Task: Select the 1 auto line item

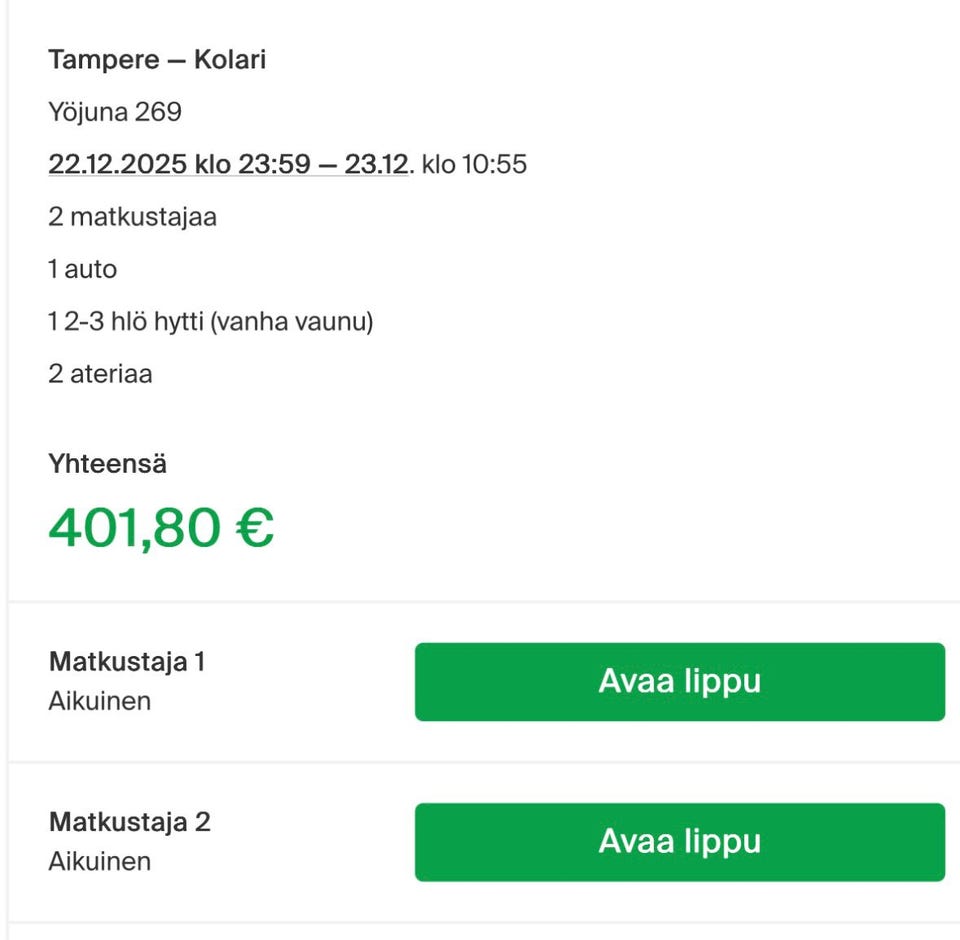Action: pos(82,268)
